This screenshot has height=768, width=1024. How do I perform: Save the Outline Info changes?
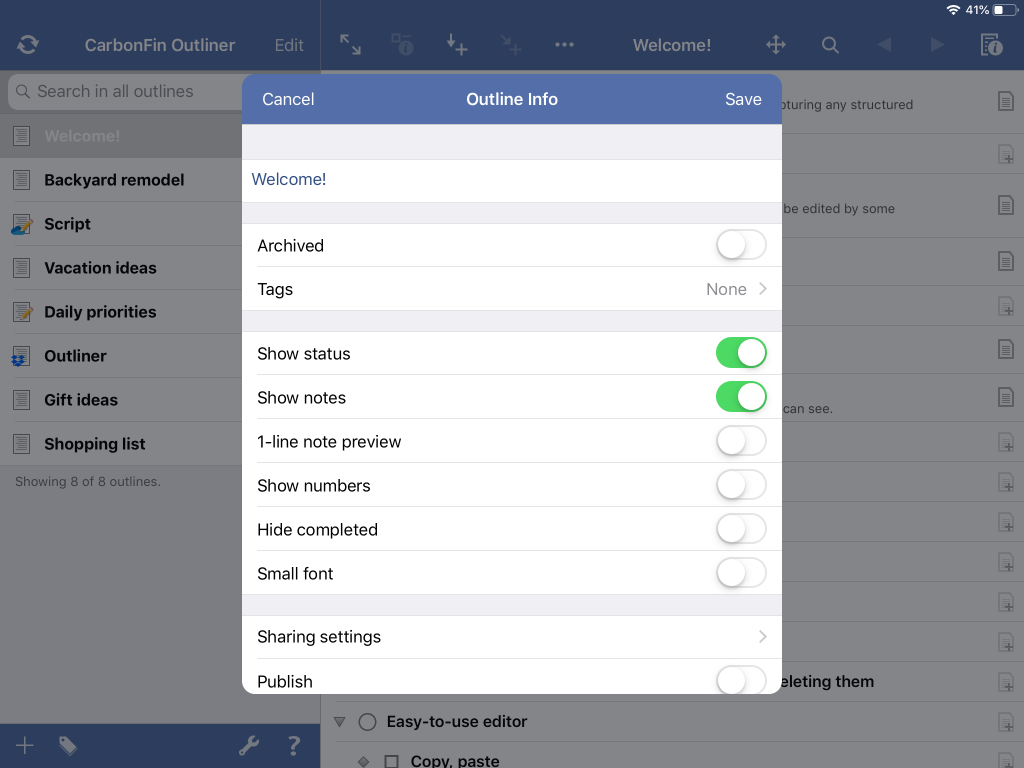click(x=743, y=99)
